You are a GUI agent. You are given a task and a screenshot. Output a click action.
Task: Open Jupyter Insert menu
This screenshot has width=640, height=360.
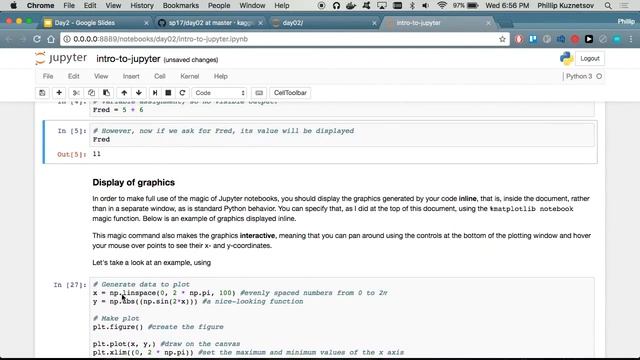pyautogui.click(x=131, y=76)
